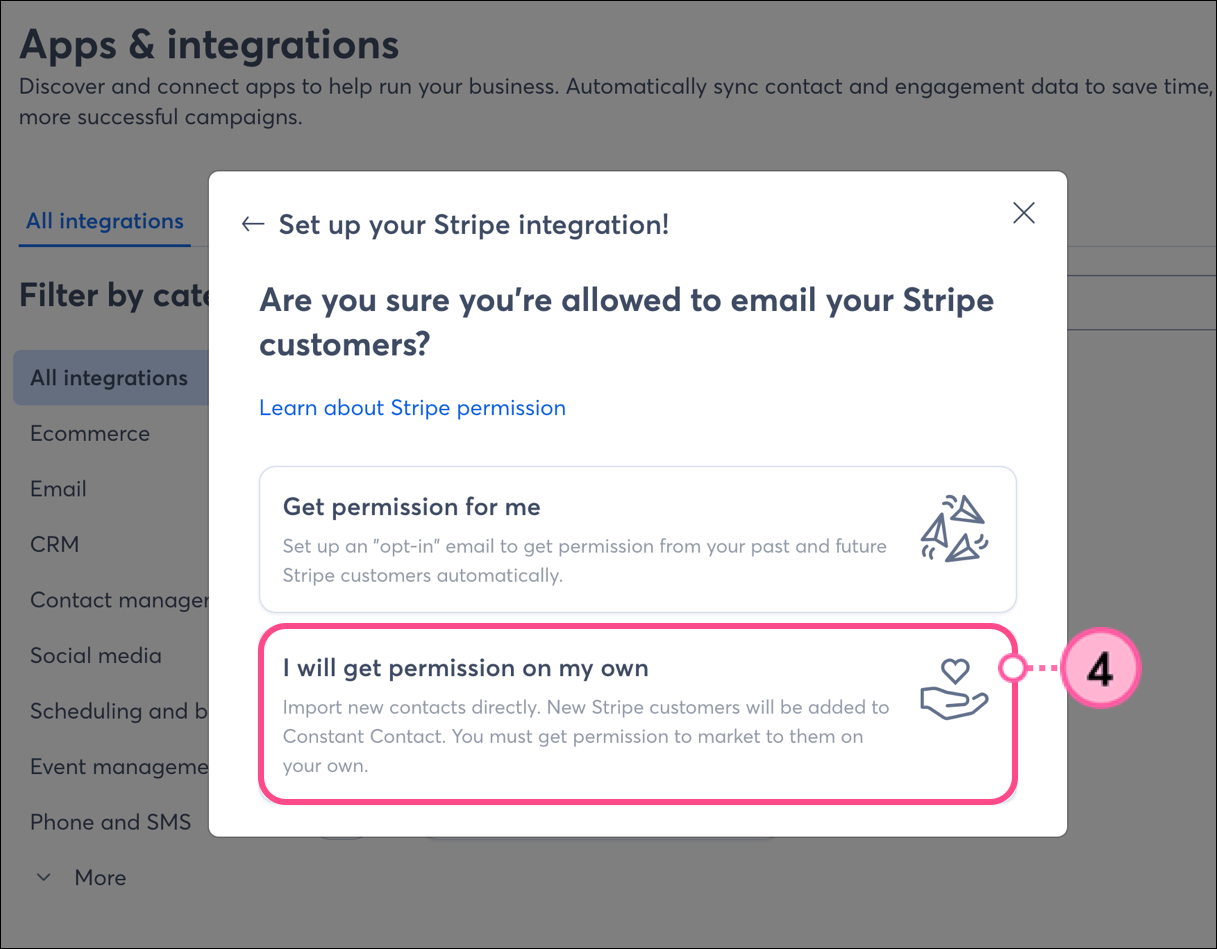
Task: Click the hand holding heart icon
Action: (x=953, y=688)
